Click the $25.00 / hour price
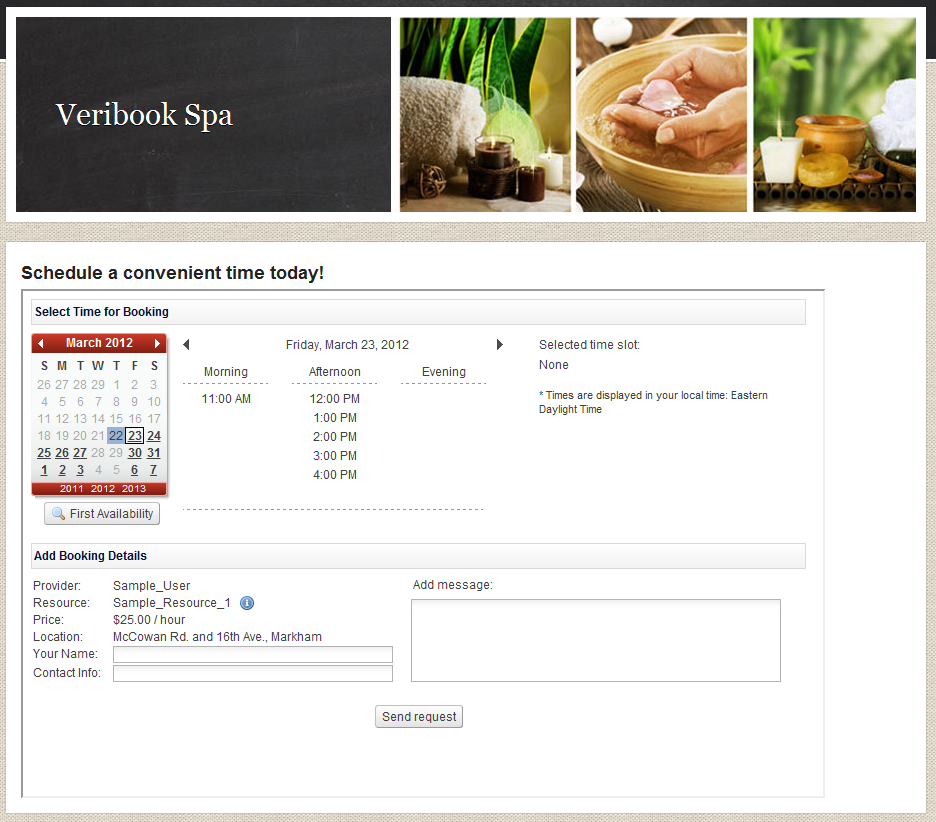Viewport: 936px width, 822px height. 149,620
